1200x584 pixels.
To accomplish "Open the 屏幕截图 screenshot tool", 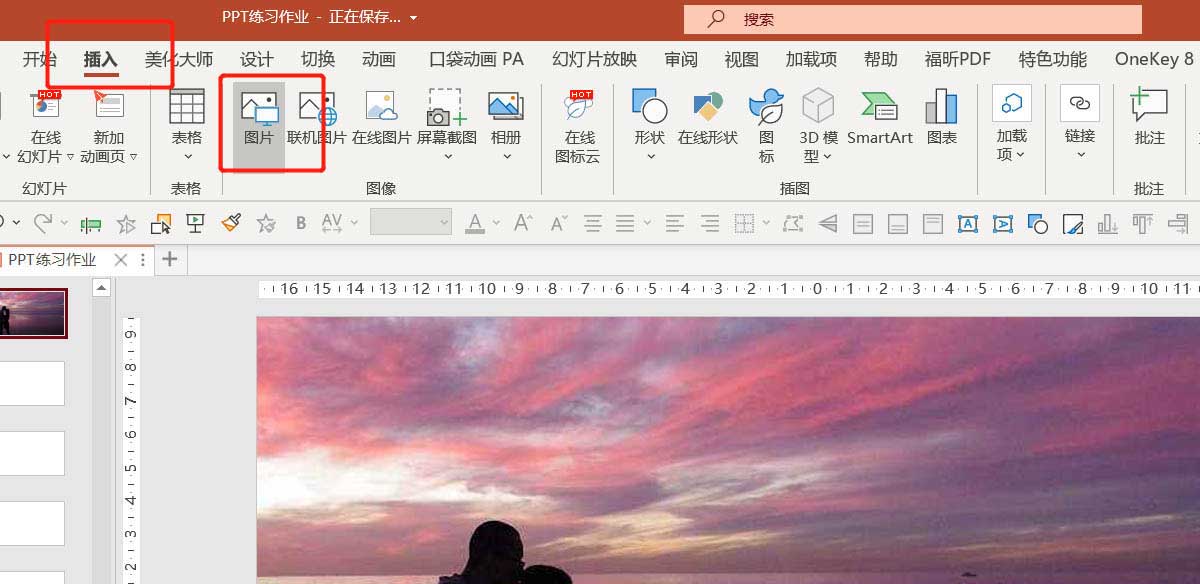I will pos(446,106).
